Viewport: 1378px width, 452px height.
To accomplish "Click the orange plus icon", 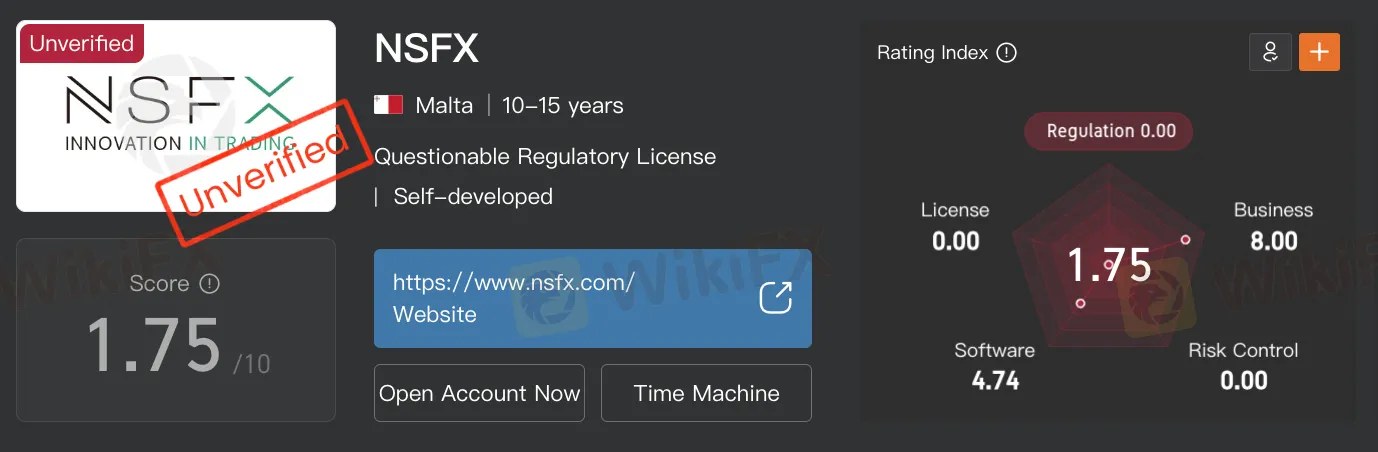I will tap(1319, 52).
